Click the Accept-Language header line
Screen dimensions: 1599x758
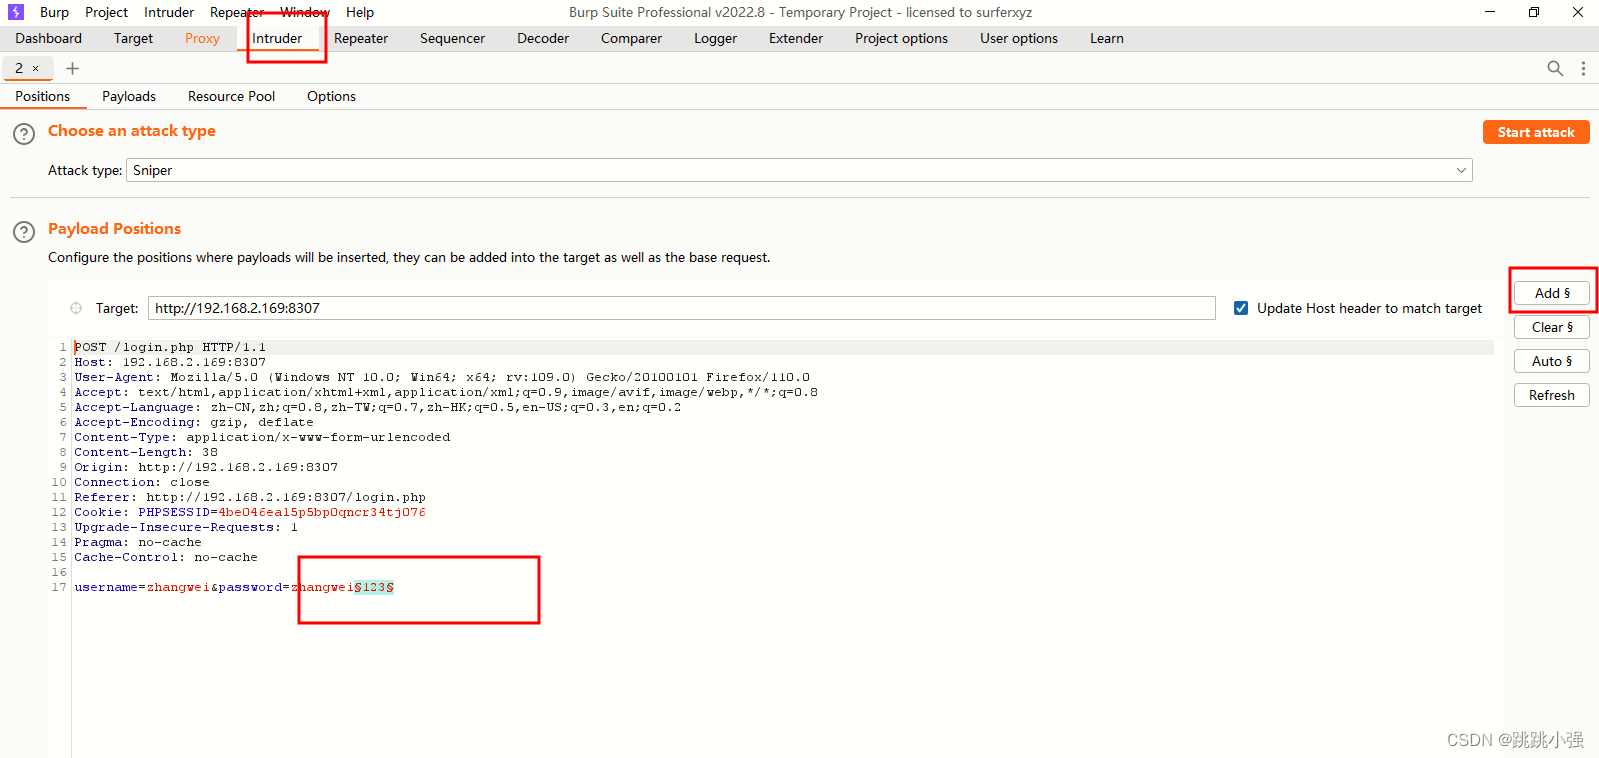coord(377,407)
